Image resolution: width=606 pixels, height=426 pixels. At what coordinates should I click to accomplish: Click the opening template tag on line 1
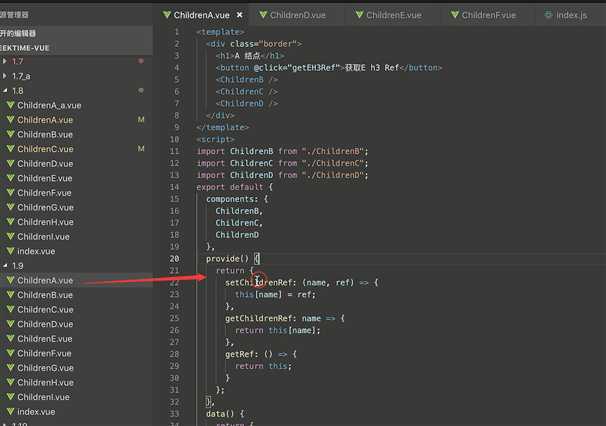click(220, 32)
